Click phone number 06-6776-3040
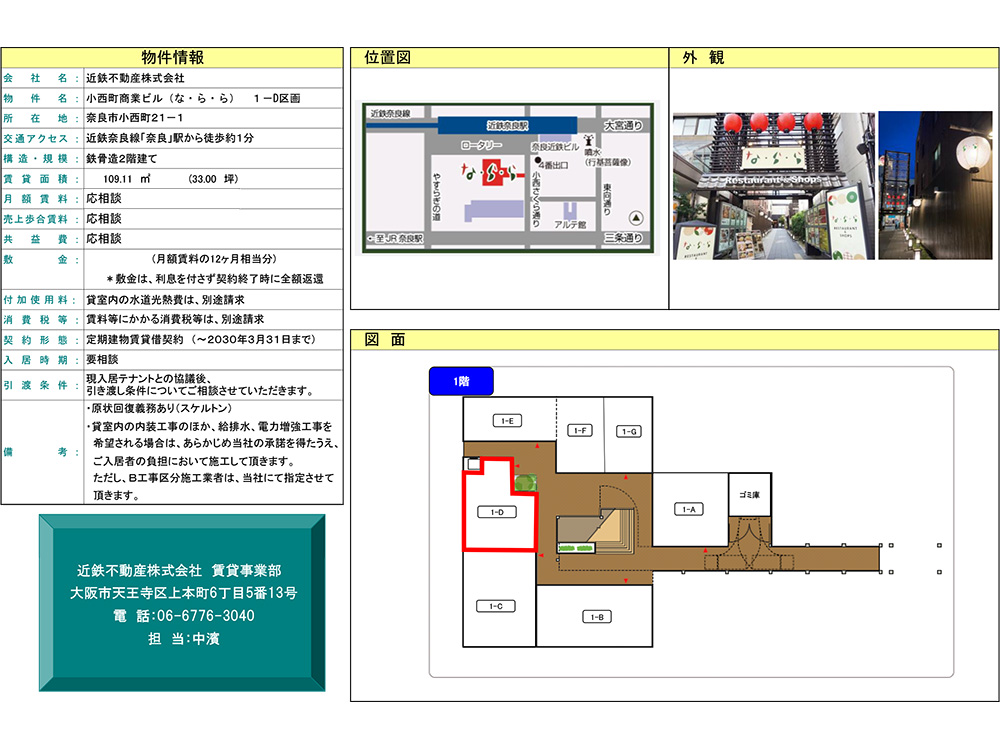This screenshot has width=1000, height=750. [x=205, y=615]
